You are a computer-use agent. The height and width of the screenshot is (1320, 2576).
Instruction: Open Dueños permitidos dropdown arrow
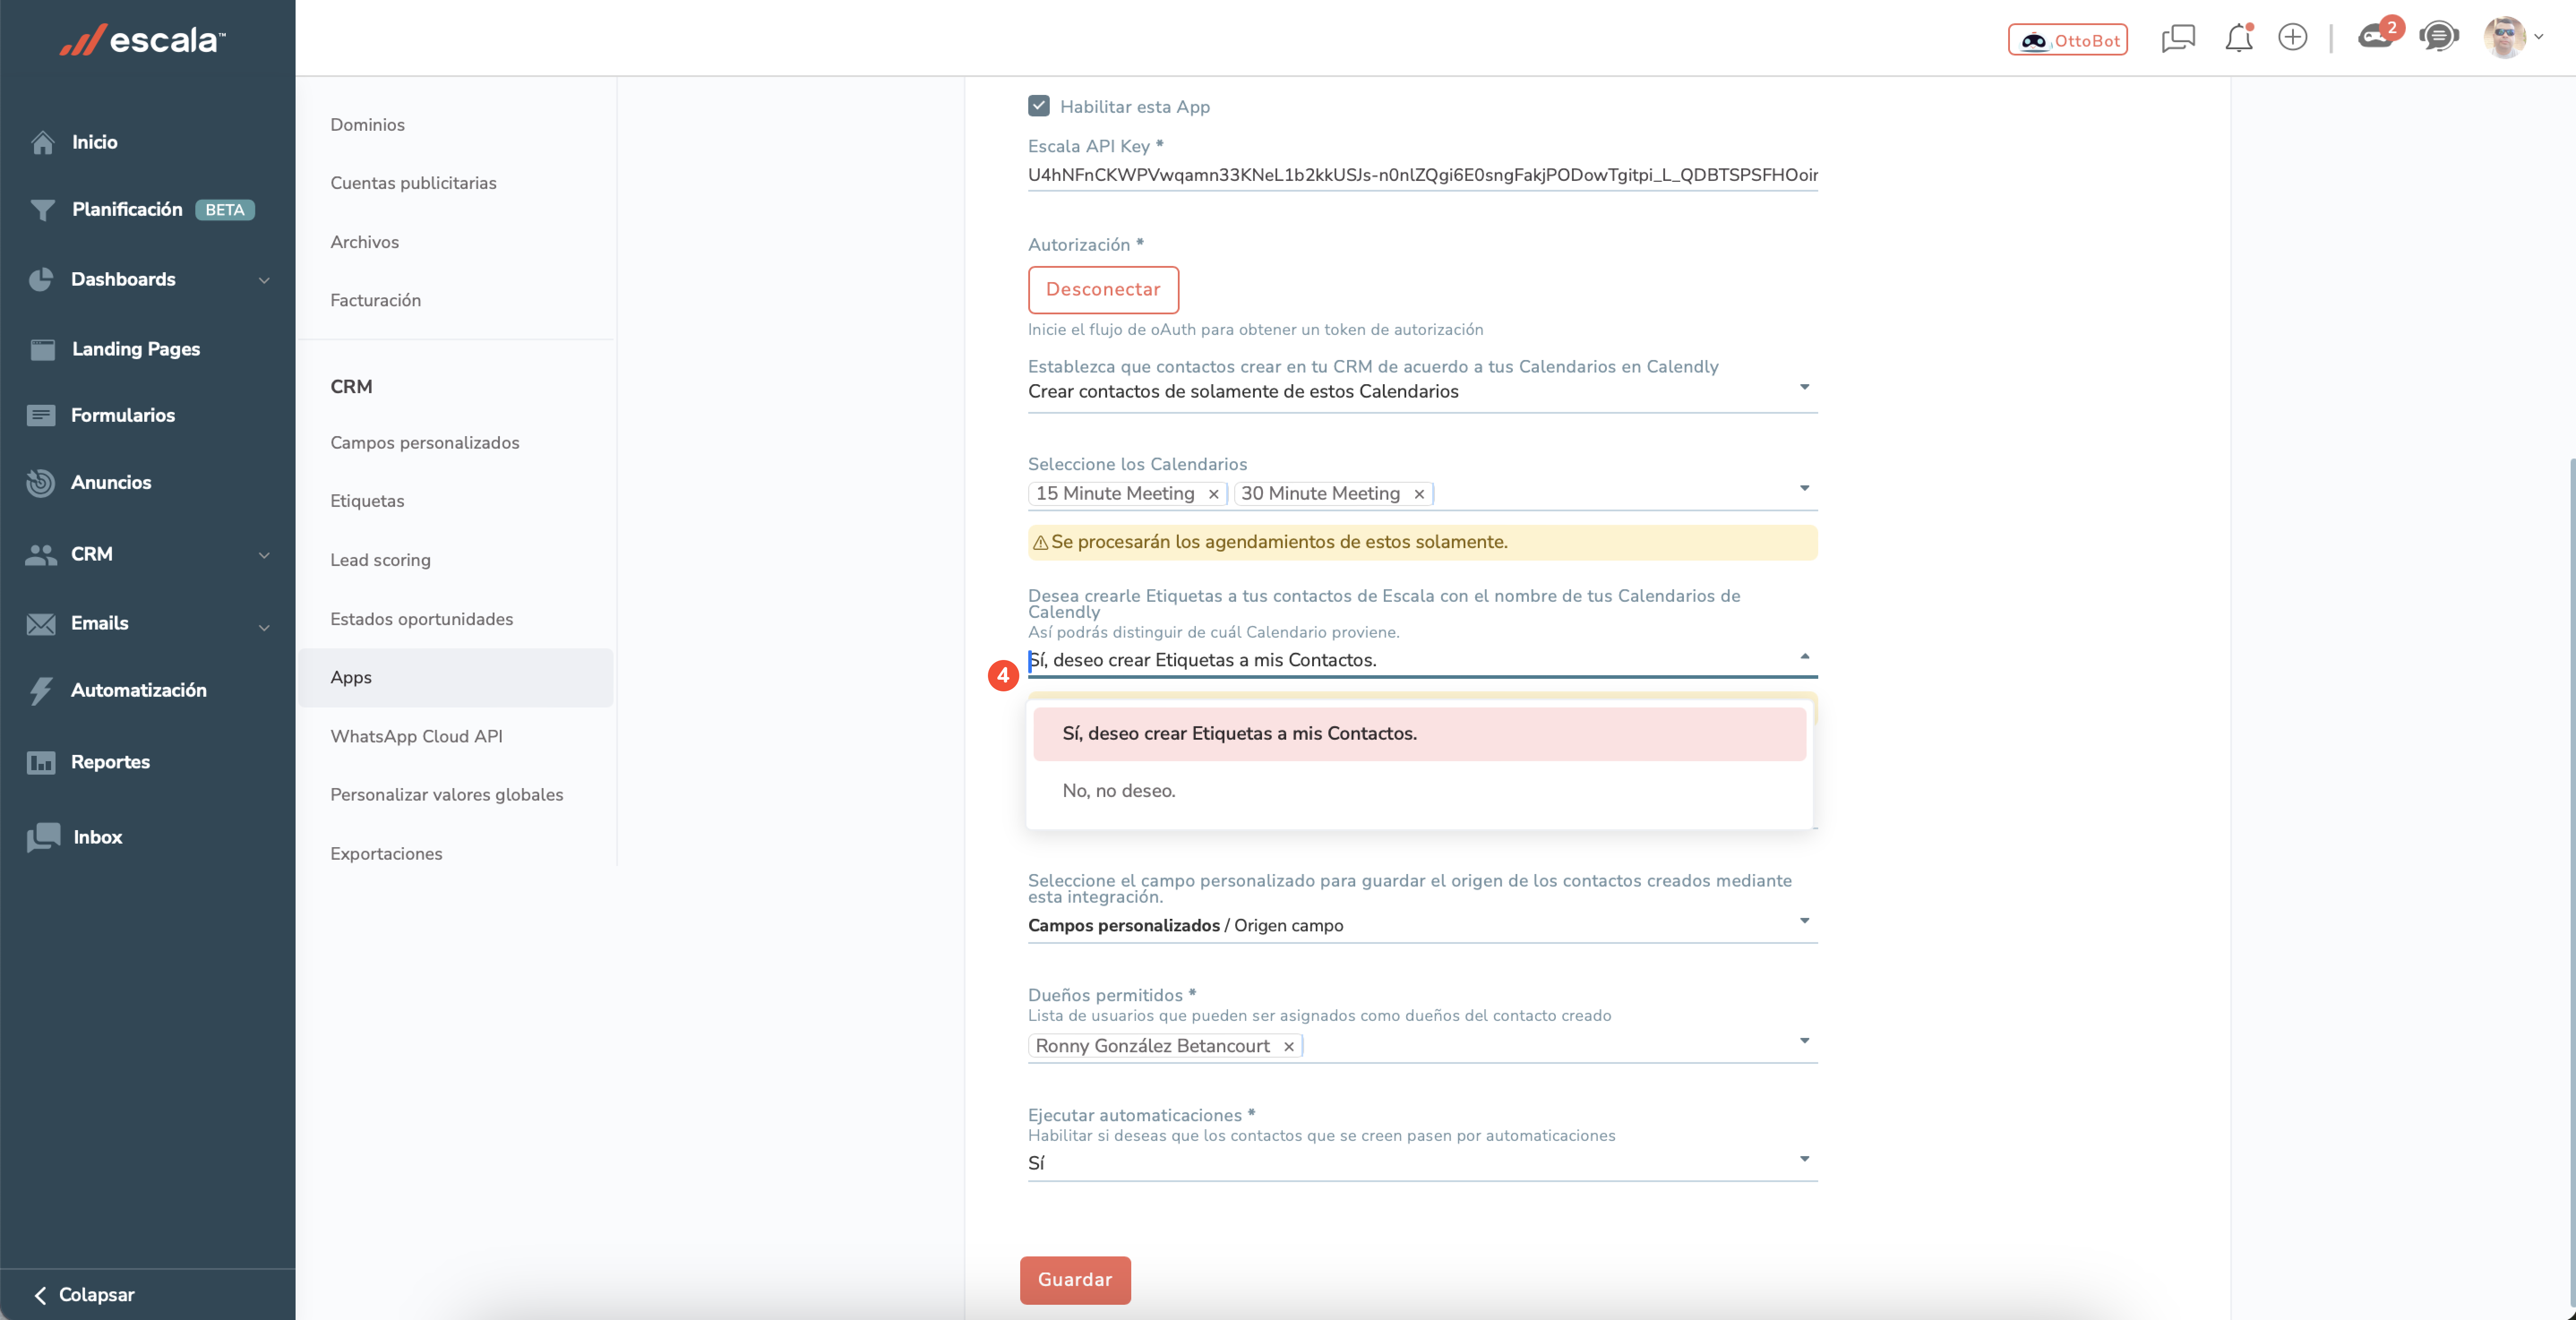point(1804,1041)
